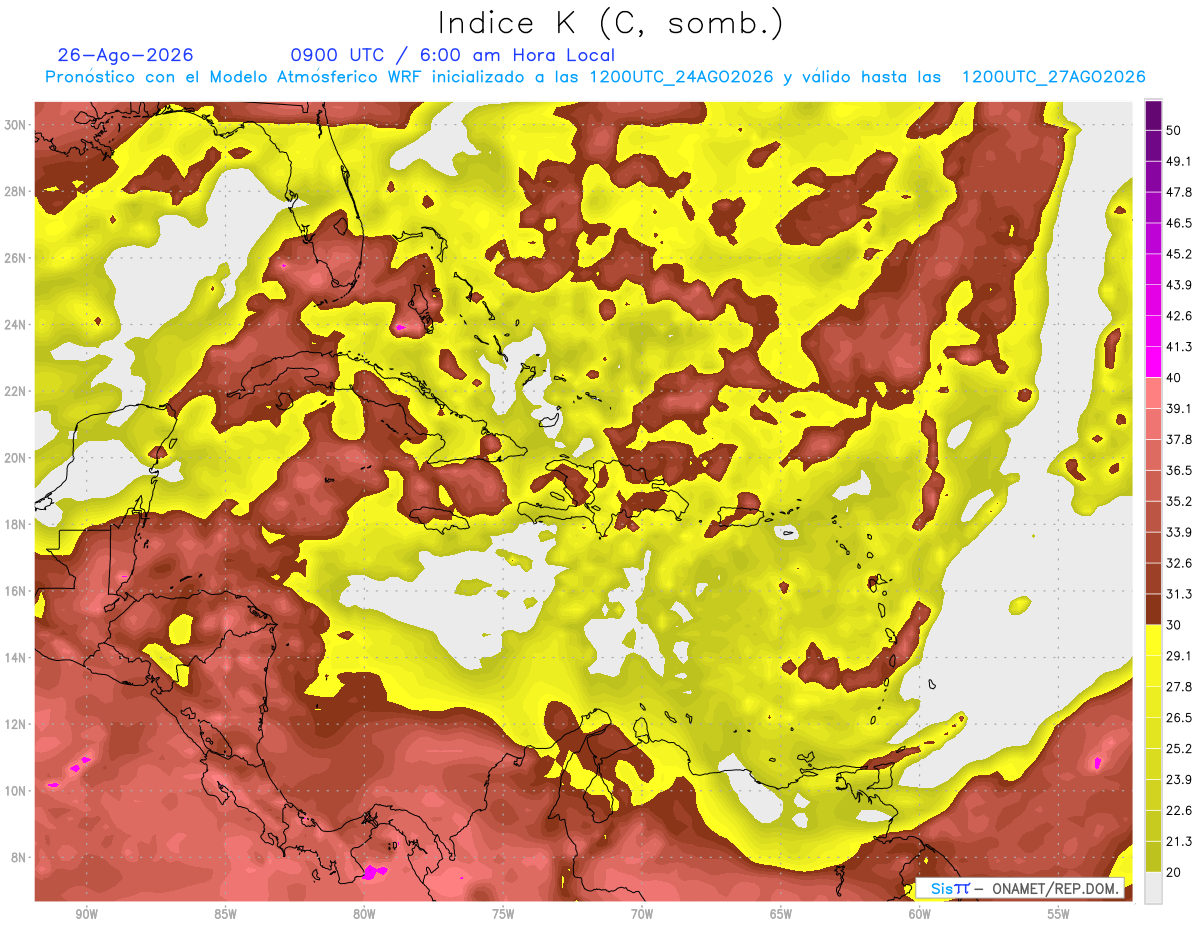Screen dimensions: 1200x927
Task: Pick the gray swatch below the 20 label
Action: click(x=1153, y=888)
